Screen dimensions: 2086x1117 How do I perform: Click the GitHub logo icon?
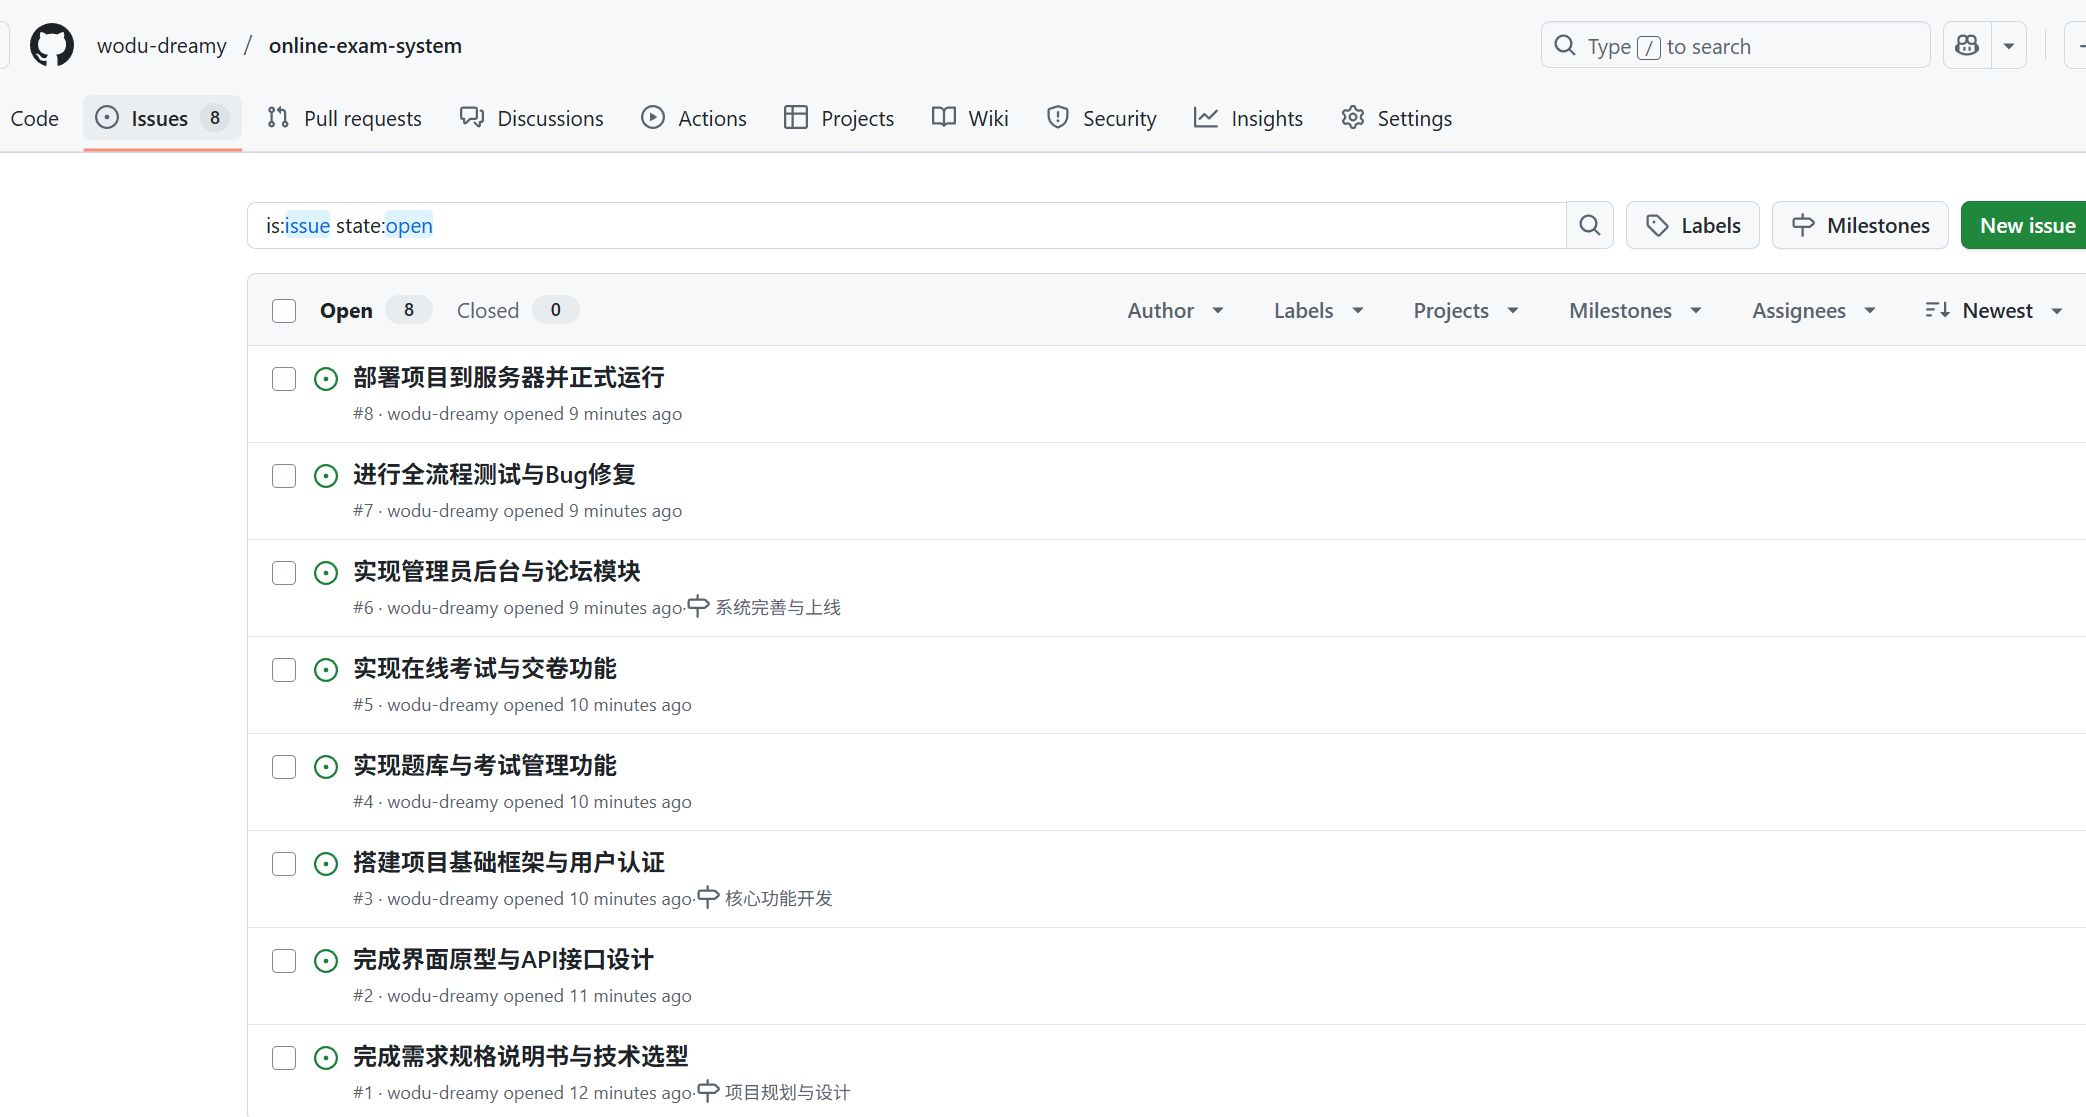pyautogui.click(x=52, y=46)
